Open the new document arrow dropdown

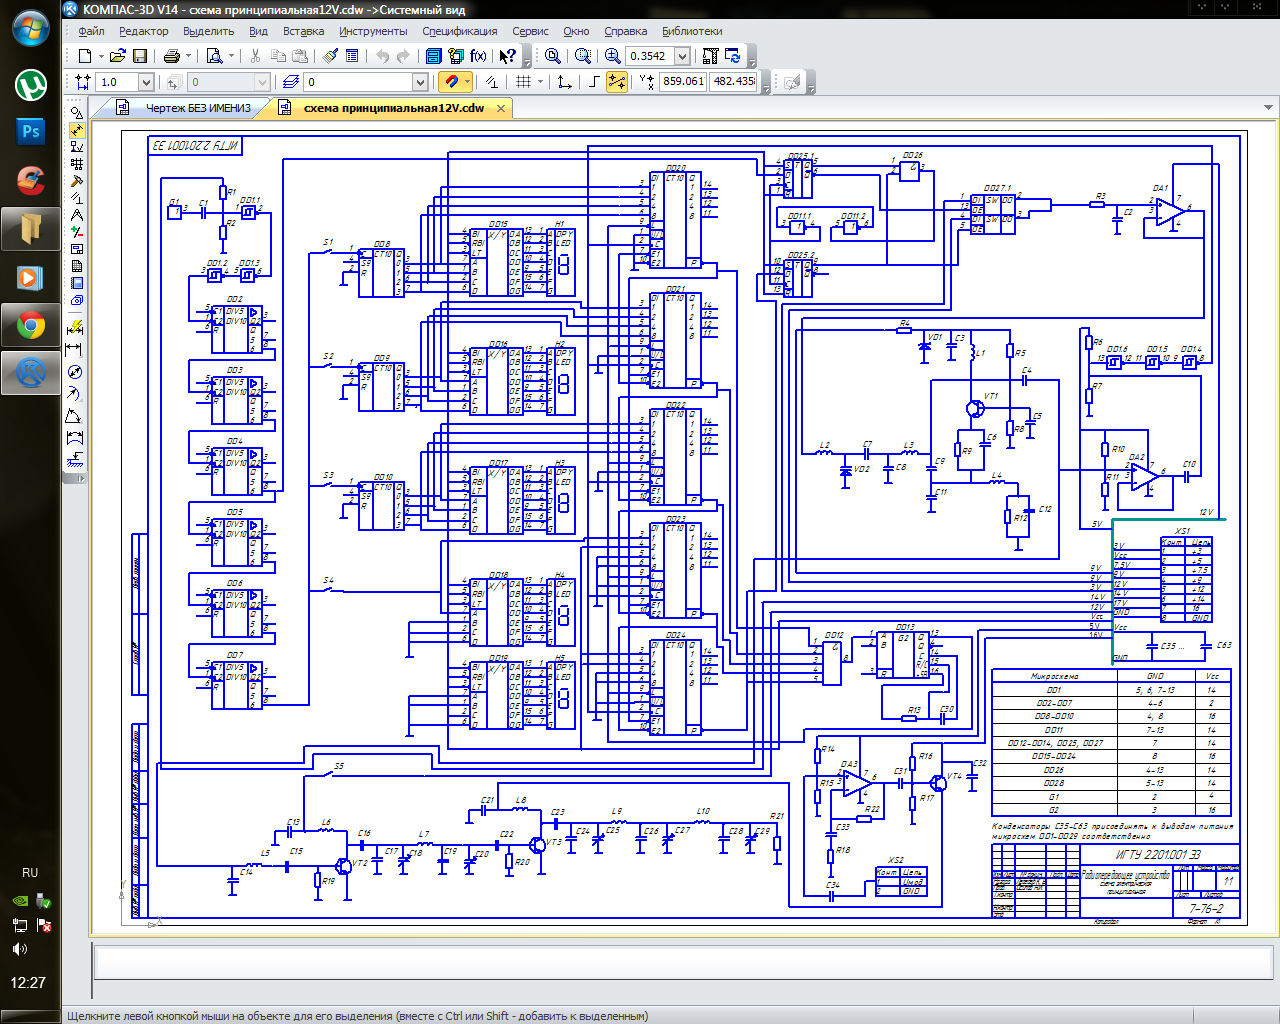101,56
